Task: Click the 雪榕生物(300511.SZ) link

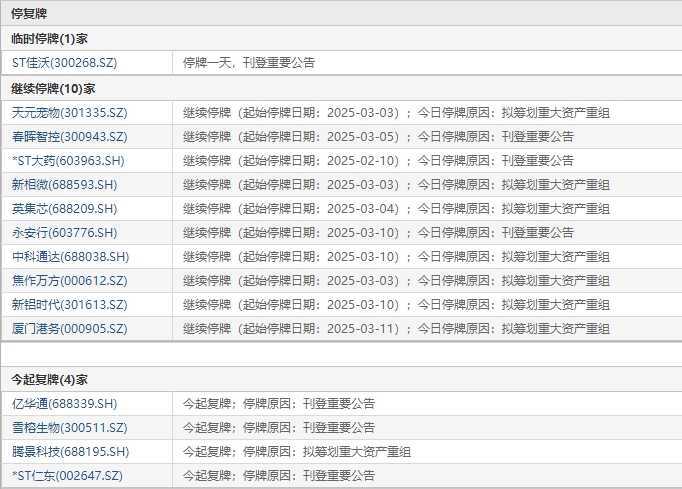Action: pyautogui.click(x=70, y=427)
